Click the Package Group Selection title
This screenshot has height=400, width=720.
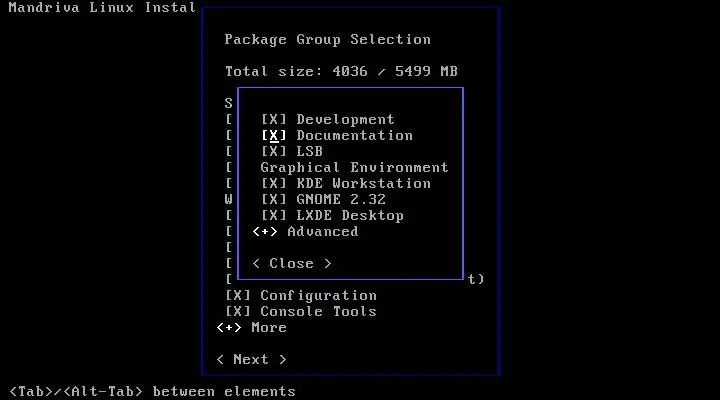point(328,39)
